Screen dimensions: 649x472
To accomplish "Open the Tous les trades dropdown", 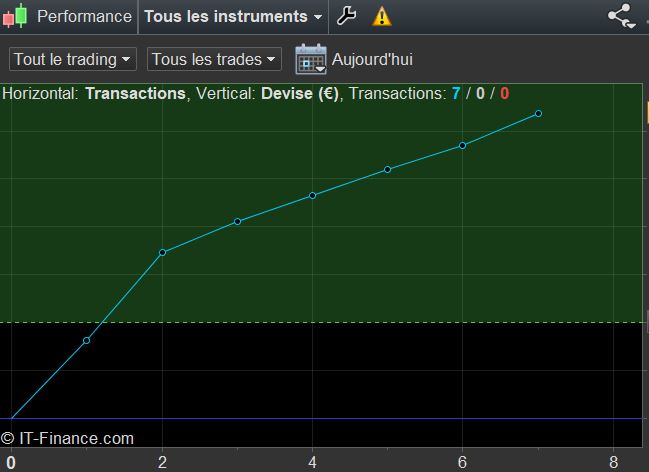I will pyautogui.click(x=214, y=59).
